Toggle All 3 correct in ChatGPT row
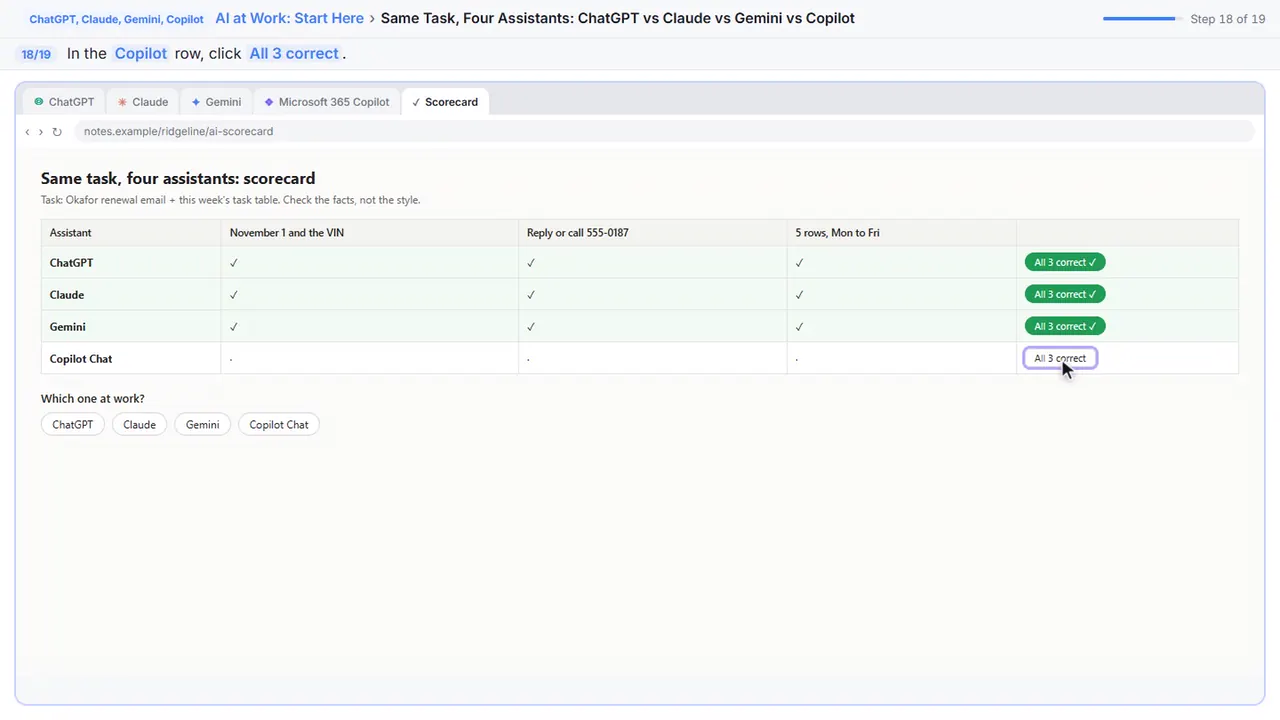 point(1065,262)
